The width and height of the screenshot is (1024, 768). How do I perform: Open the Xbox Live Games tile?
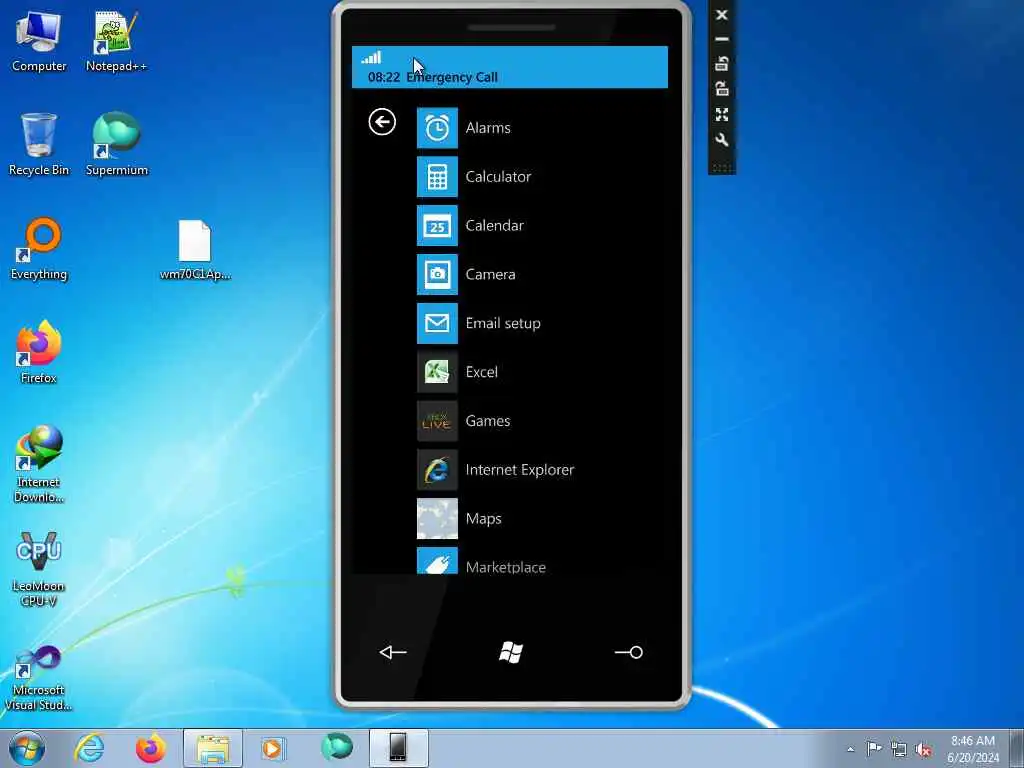click(x=437, y=421)
